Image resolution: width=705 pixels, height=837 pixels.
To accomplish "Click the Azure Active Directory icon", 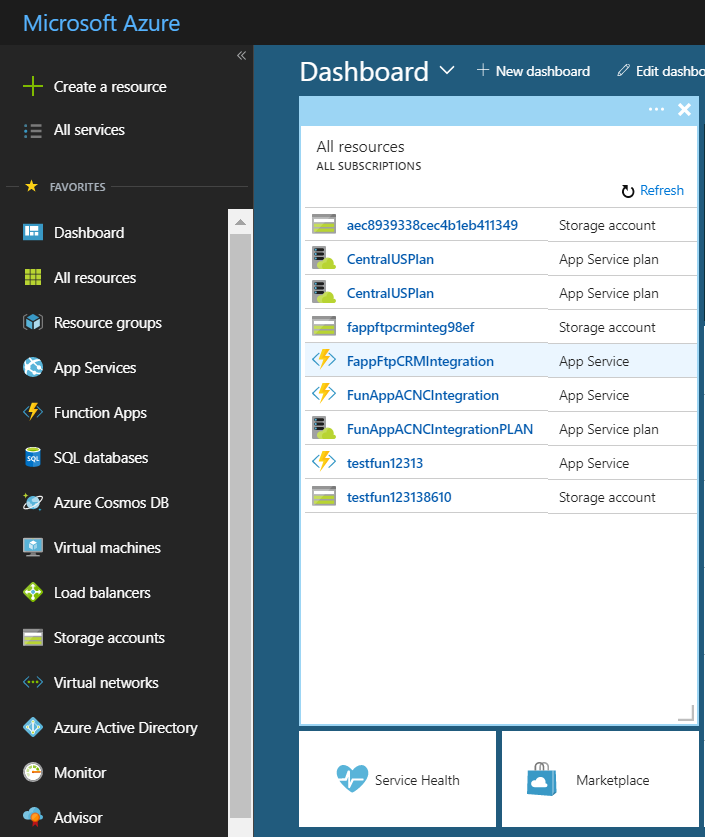I will pos(33,727).
